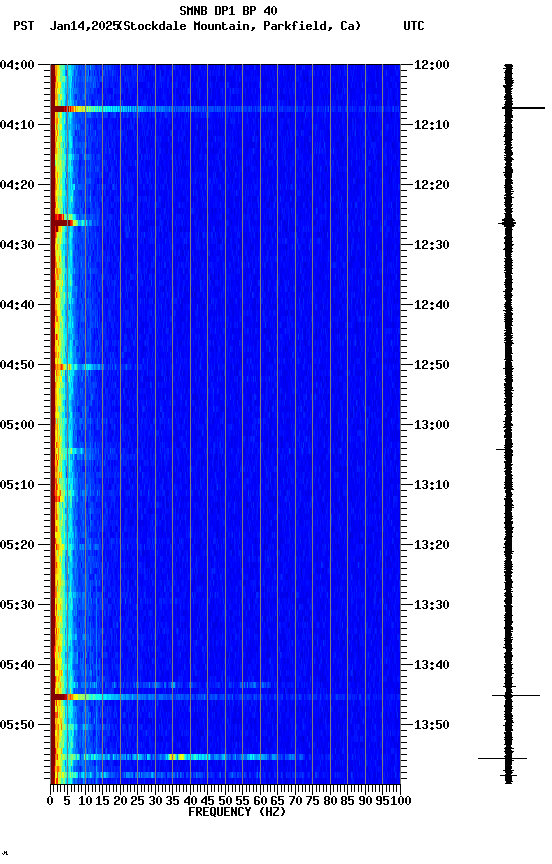Click the small event streak at 04:50

coord(79,367)
